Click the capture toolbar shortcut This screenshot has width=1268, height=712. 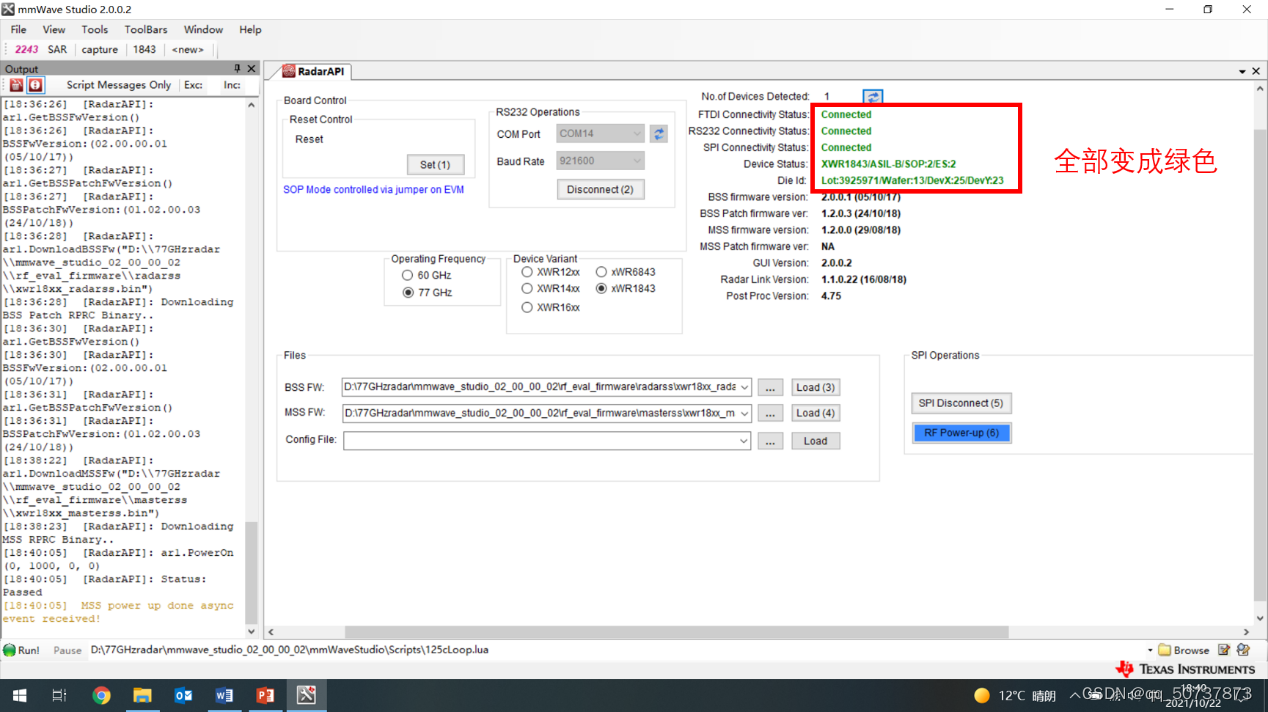click(x=99, y=49)
